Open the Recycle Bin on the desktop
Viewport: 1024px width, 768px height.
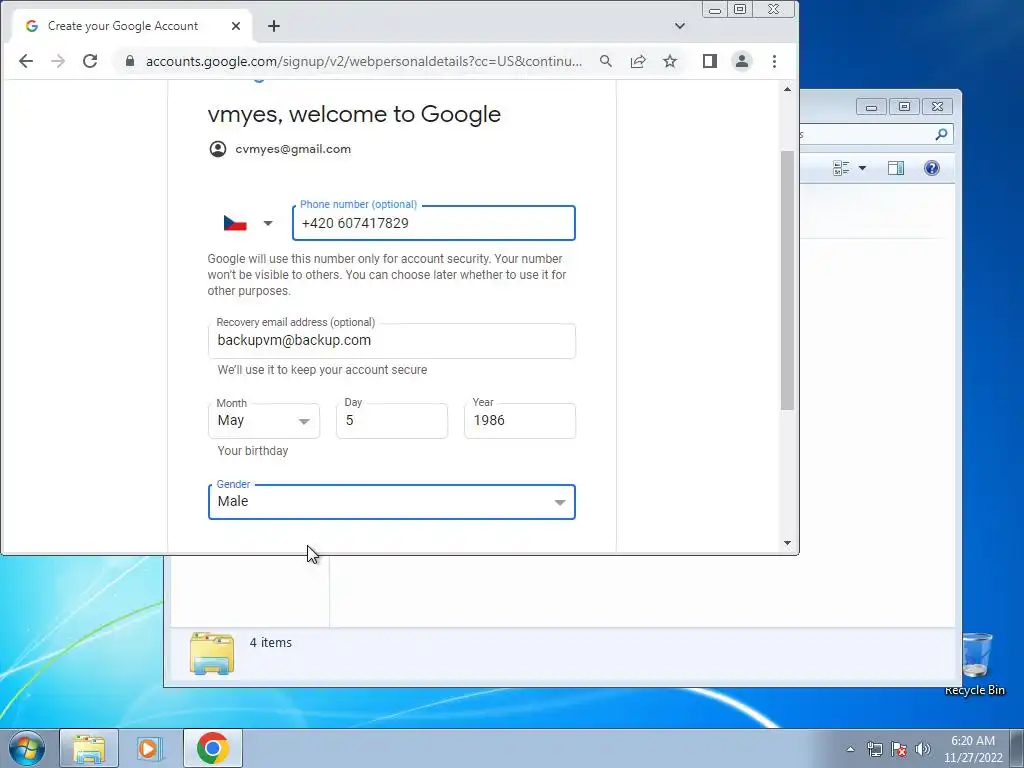(977, 664)
